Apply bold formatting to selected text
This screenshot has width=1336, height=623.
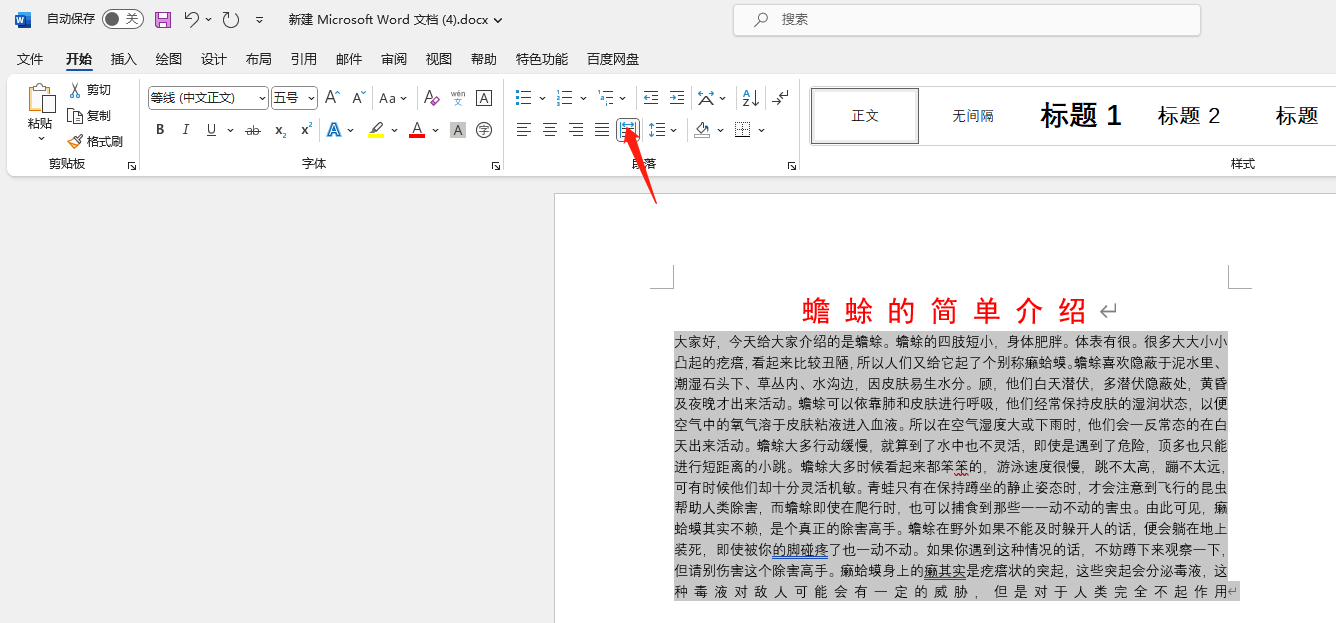click(160, 130)
